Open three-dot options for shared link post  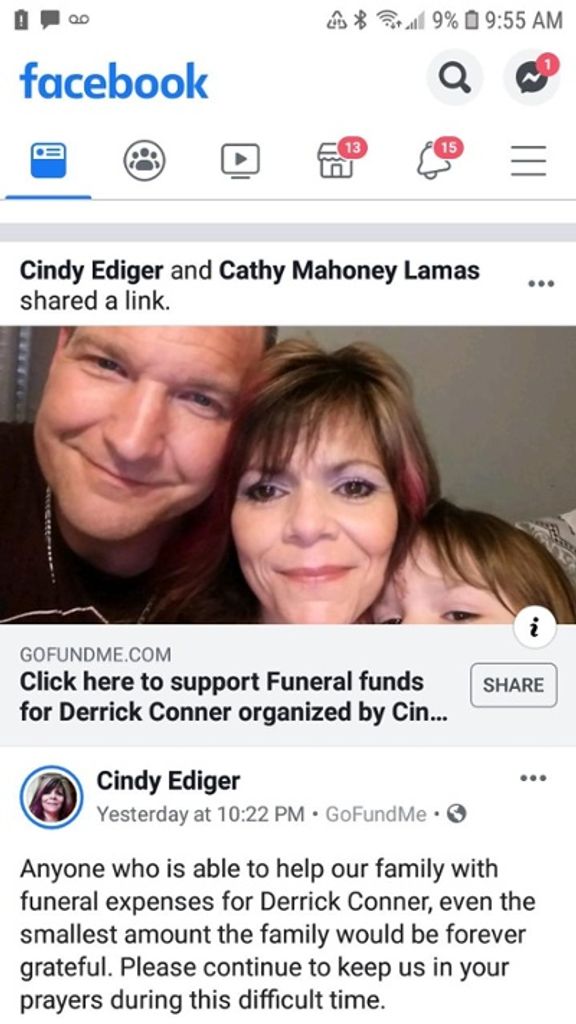(x=541, y=283)
